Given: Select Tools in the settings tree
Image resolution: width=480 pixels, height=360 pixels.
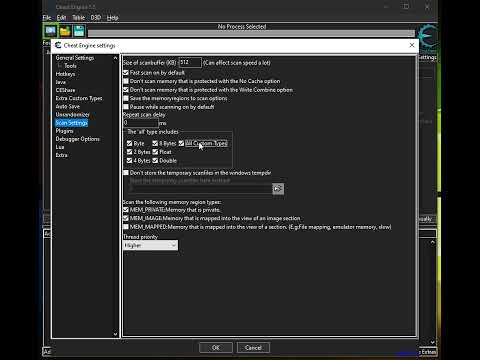Looking at the screenshot, I should tap(70, 66).
